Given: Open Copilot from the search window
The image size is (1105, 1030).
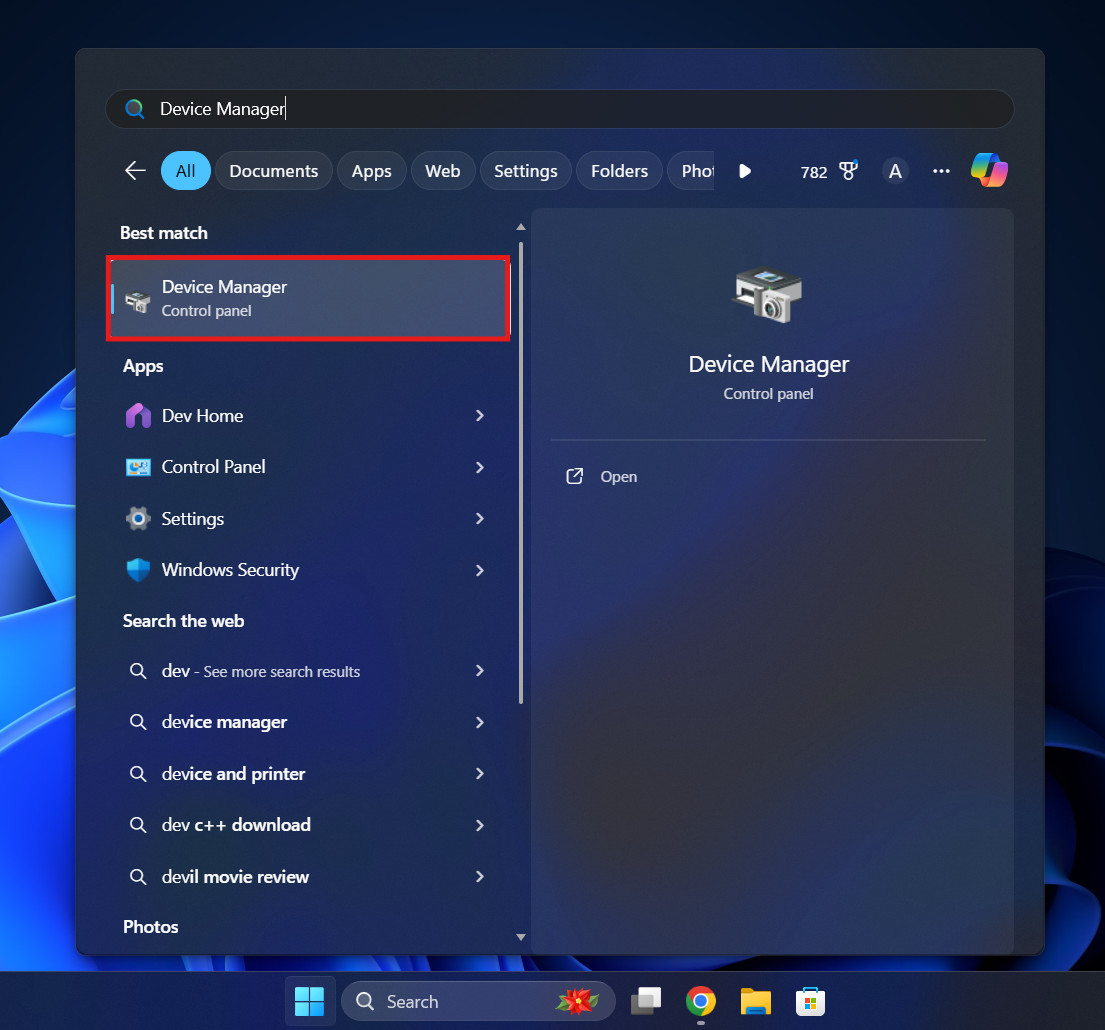Looking at the screenshot, I should tap(989, 170).
